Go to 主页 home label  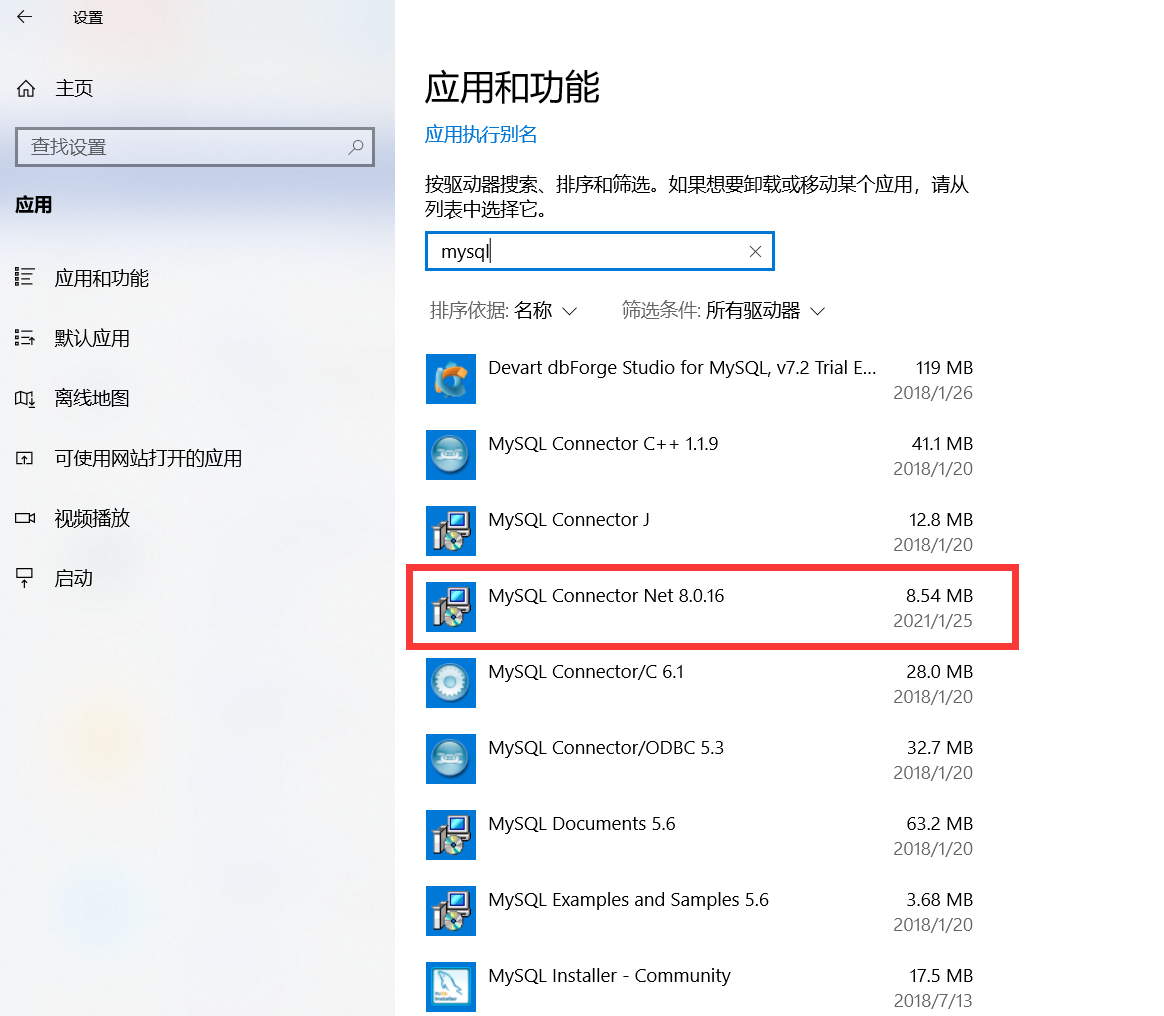pyautogui.click(x=74, y=89)
